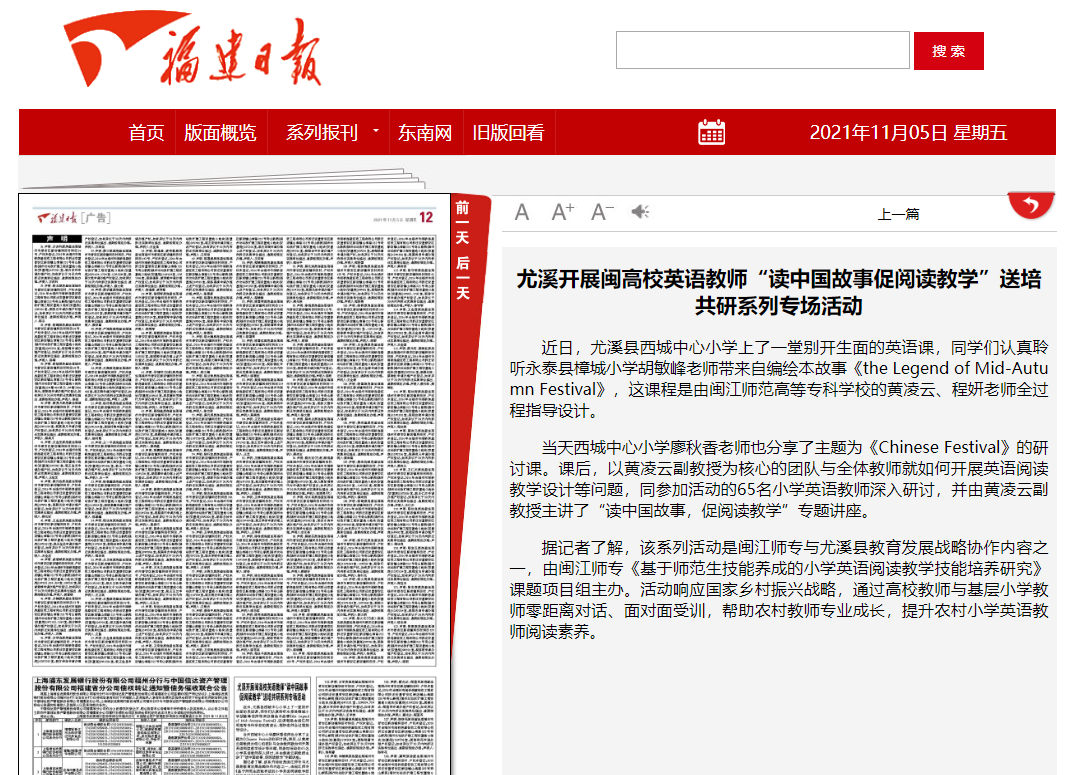The width and height of the screenshot is (1075, 775).
Task: Go to 首页 in the navigation bar
Action: tap(146, 132)
